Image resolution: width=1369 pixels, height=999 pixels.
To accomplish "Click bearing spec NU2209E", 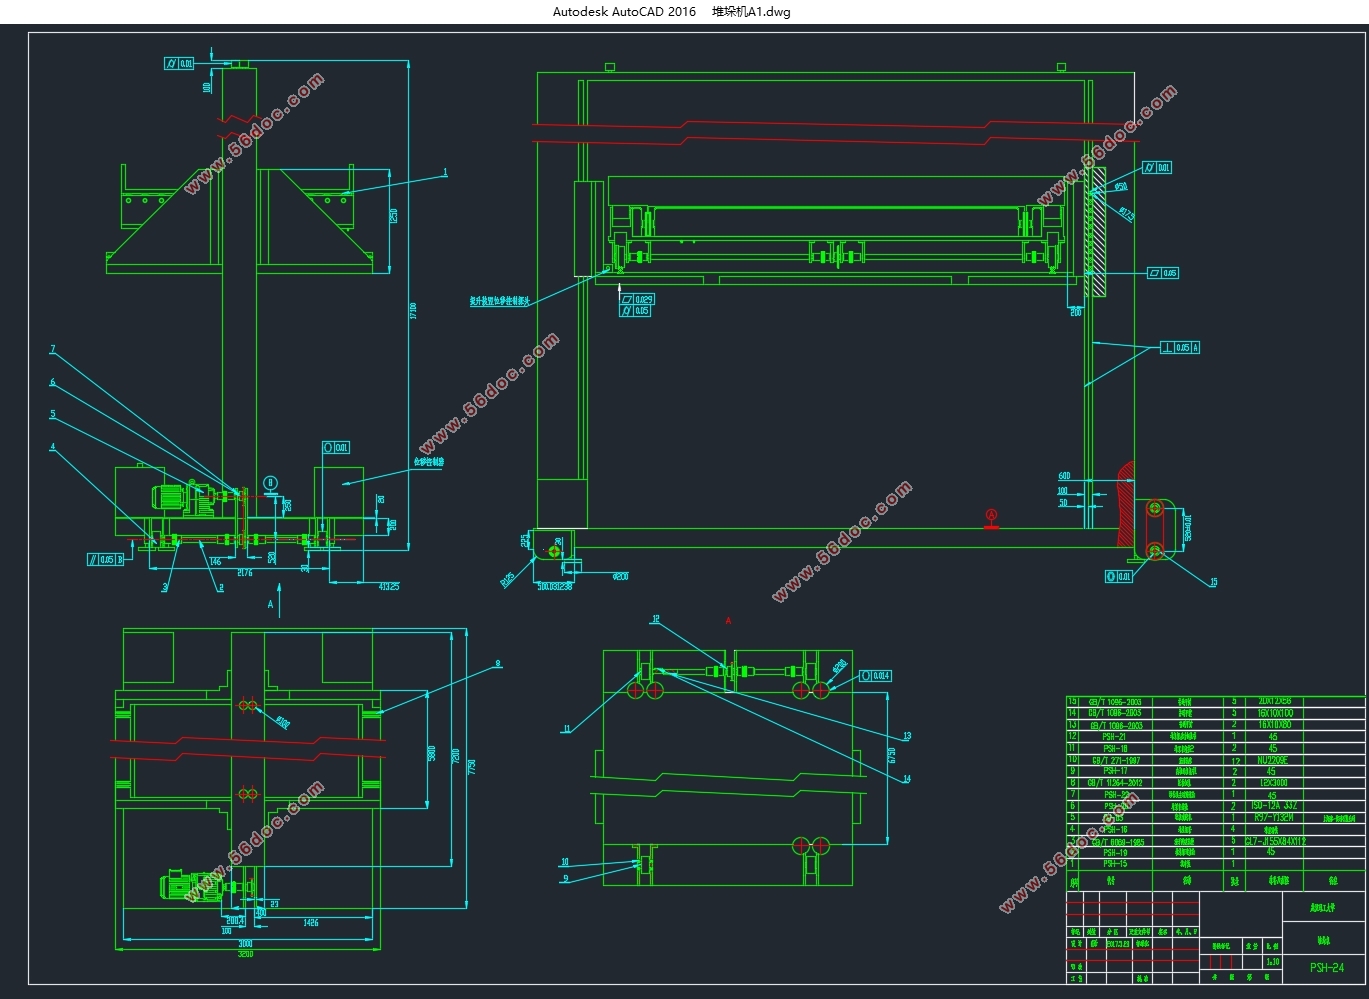I will 1273,760.
